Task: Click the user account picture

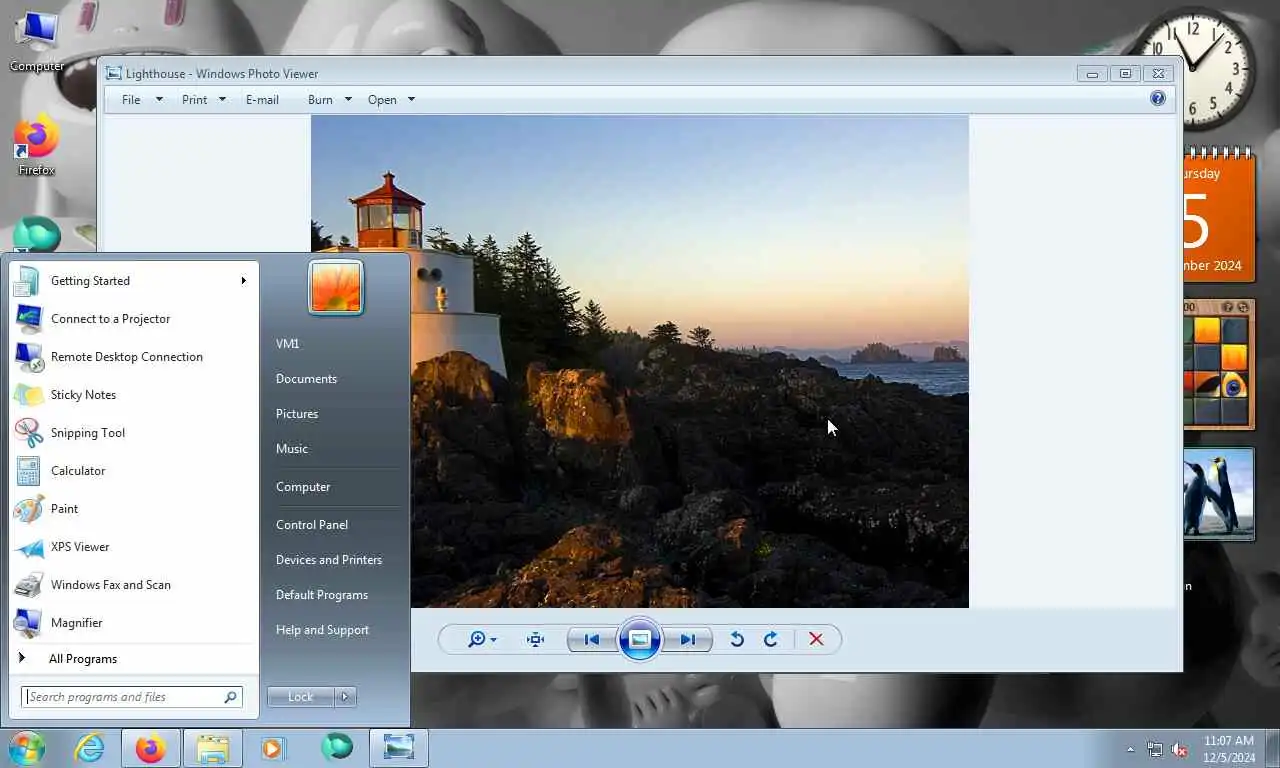Action: point(336,287)
